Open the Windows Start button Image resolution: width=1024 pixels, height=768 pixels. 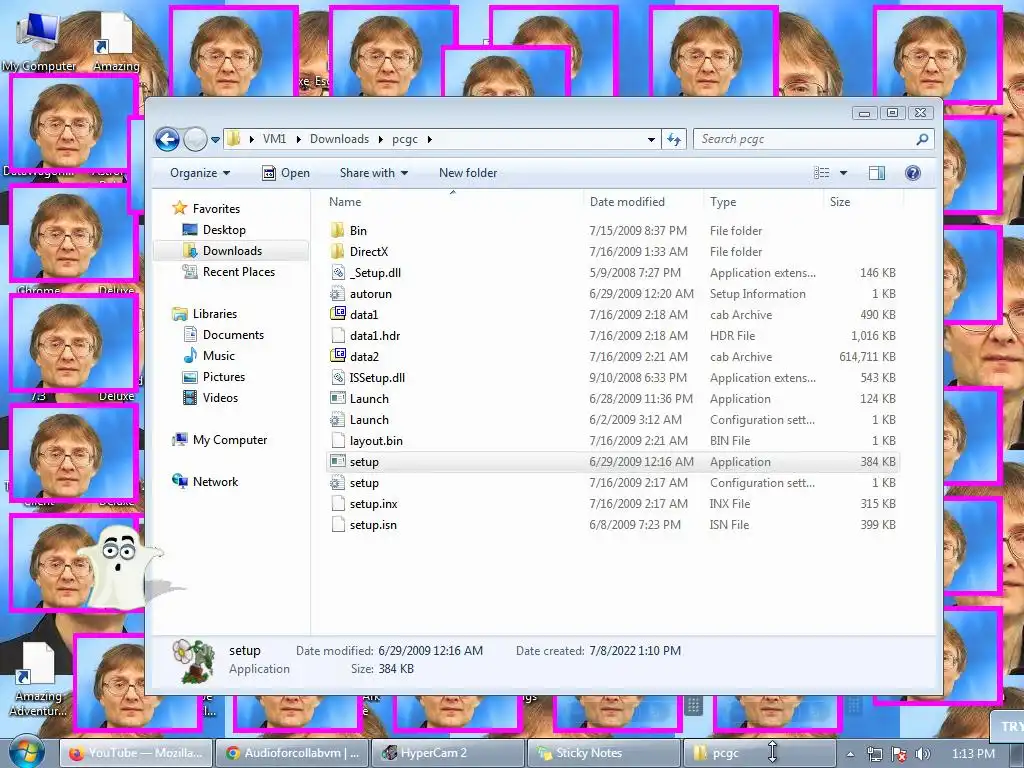[27, 752]
